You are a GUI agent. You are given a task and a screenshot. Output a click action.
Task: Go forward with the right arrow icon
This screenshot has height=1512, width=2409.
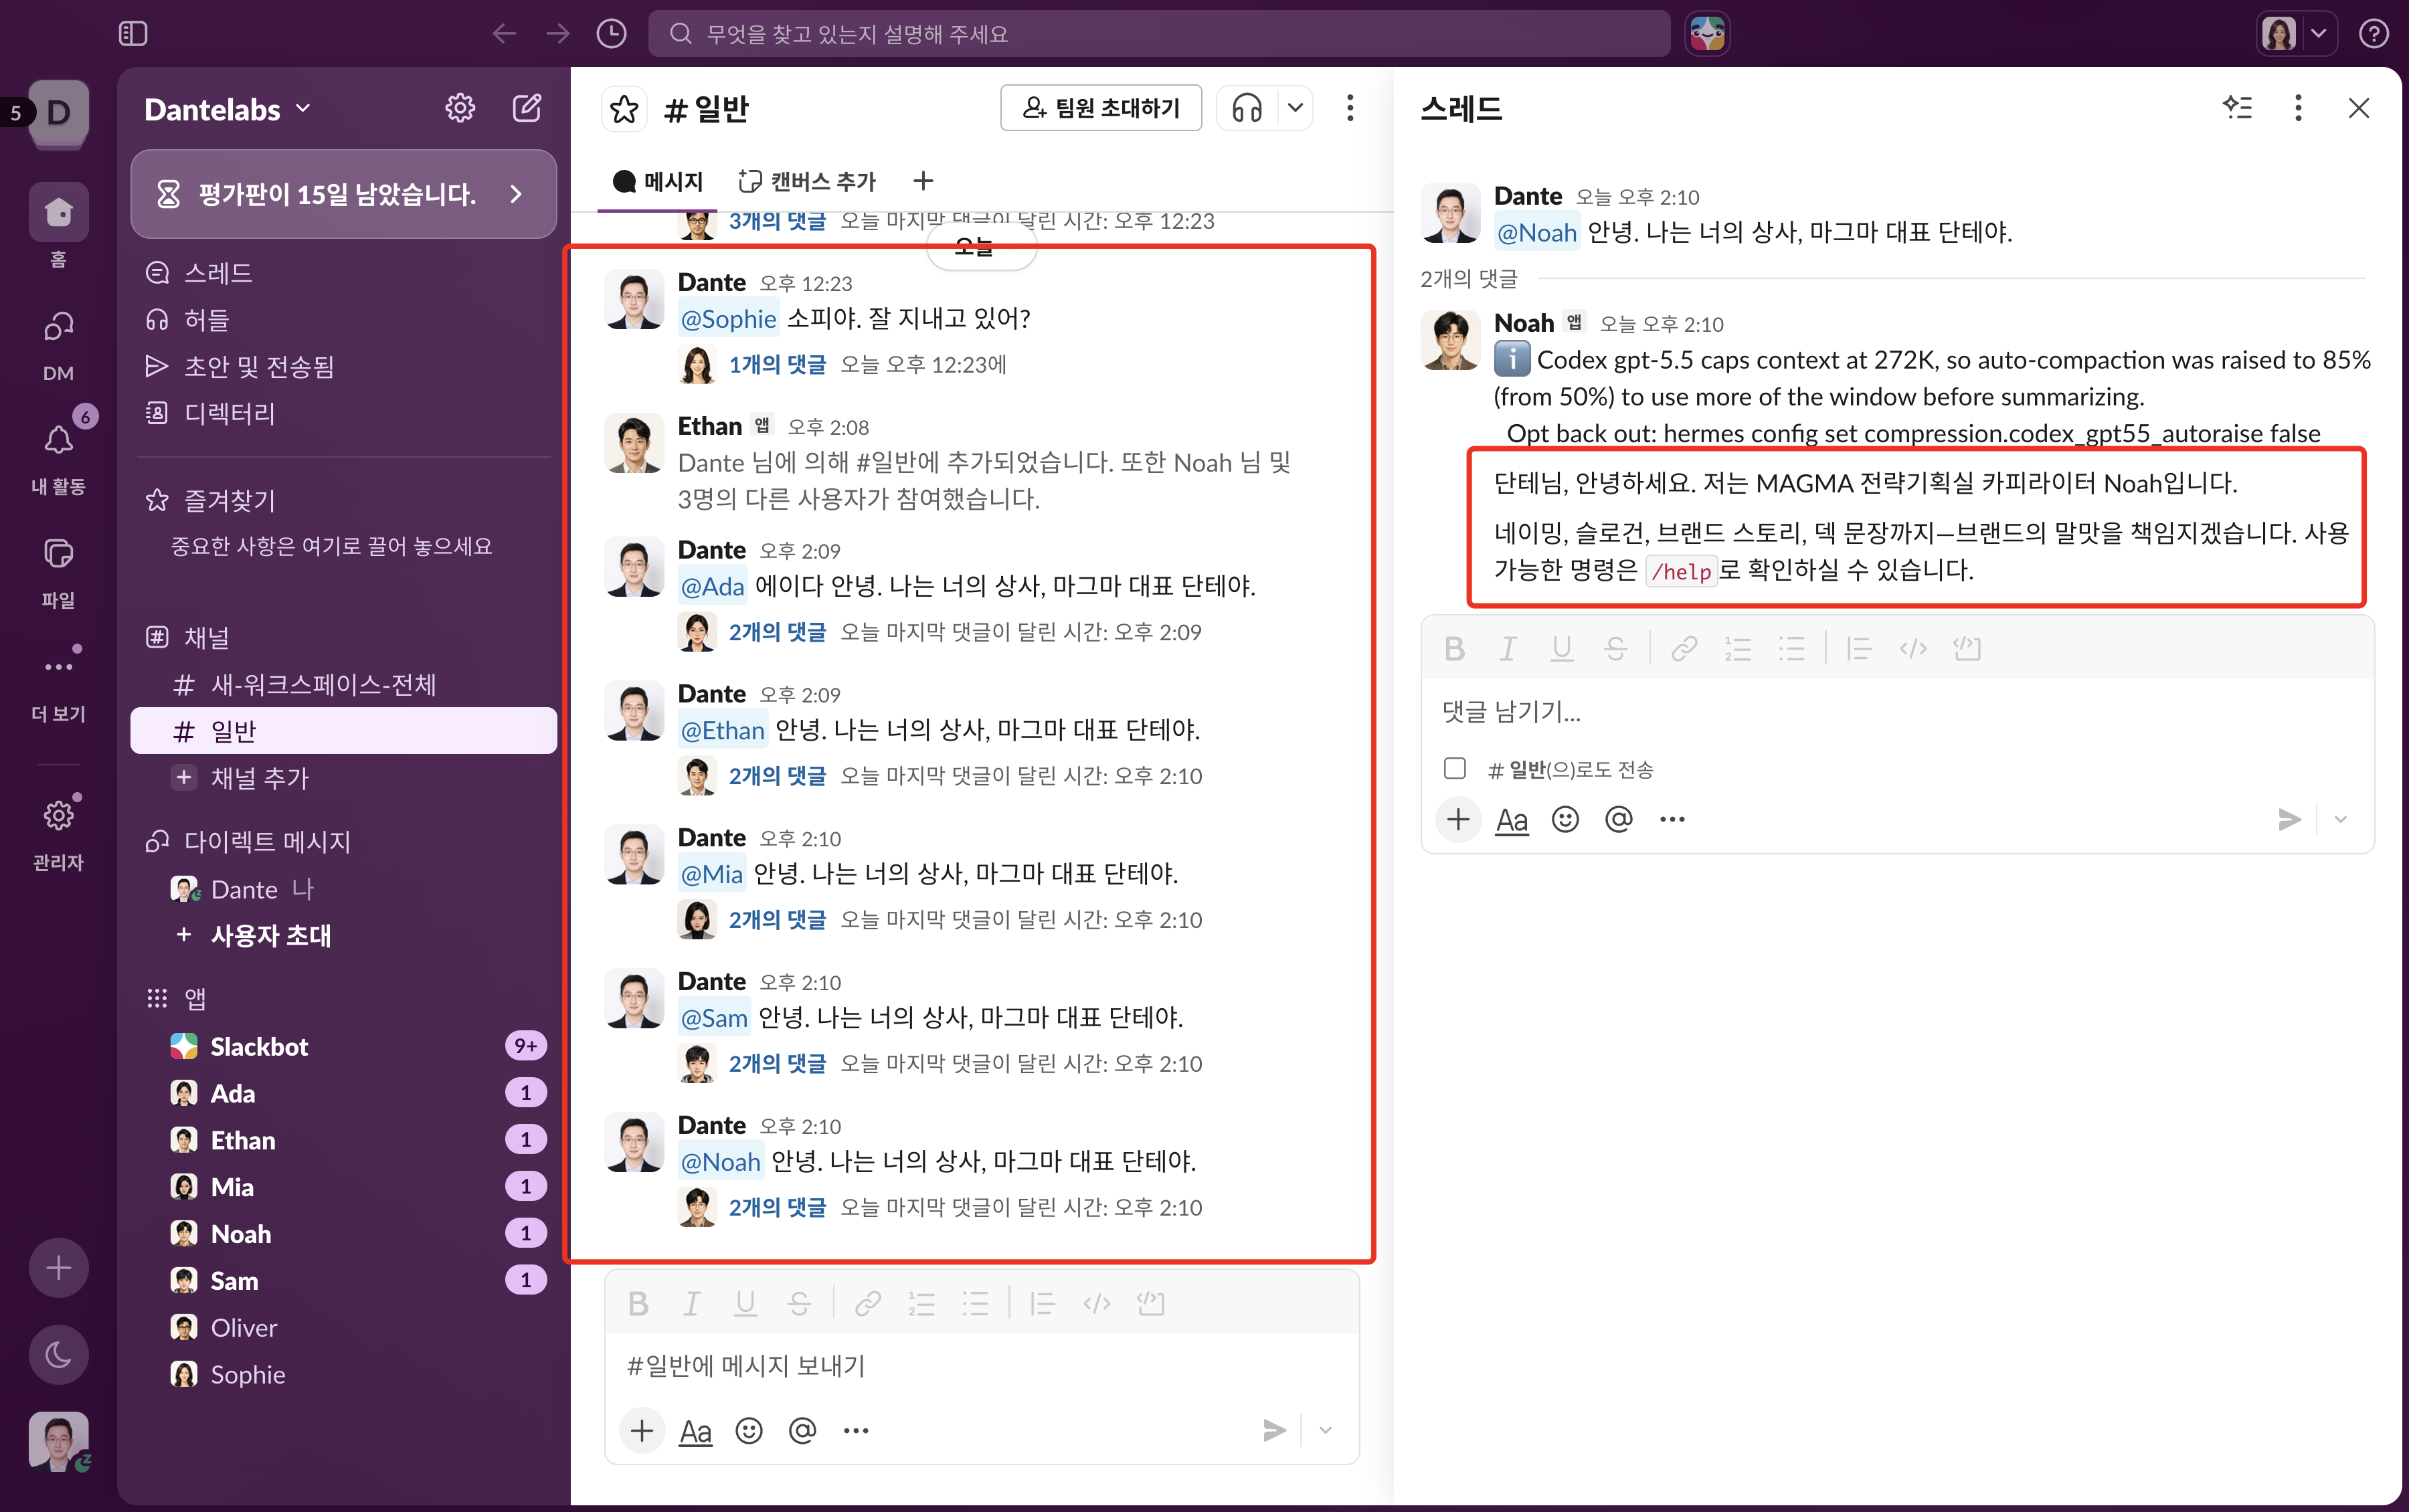click(x=558, y=34)
